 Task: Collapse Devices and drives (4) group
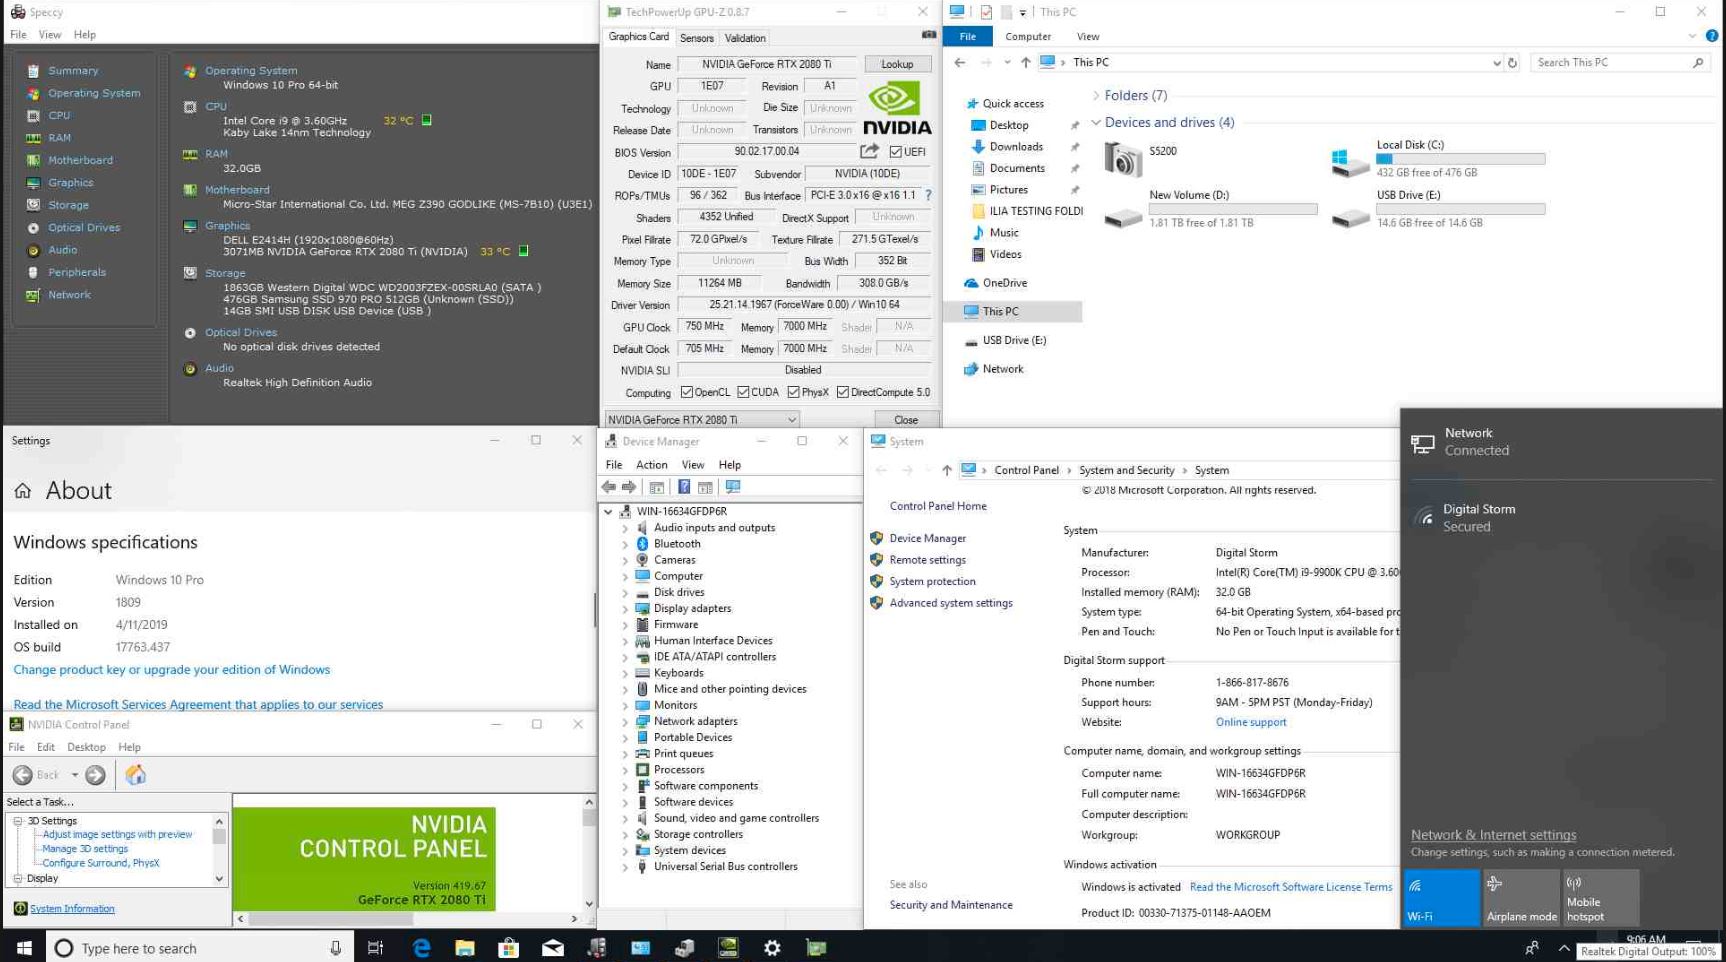coord(1096,123)
